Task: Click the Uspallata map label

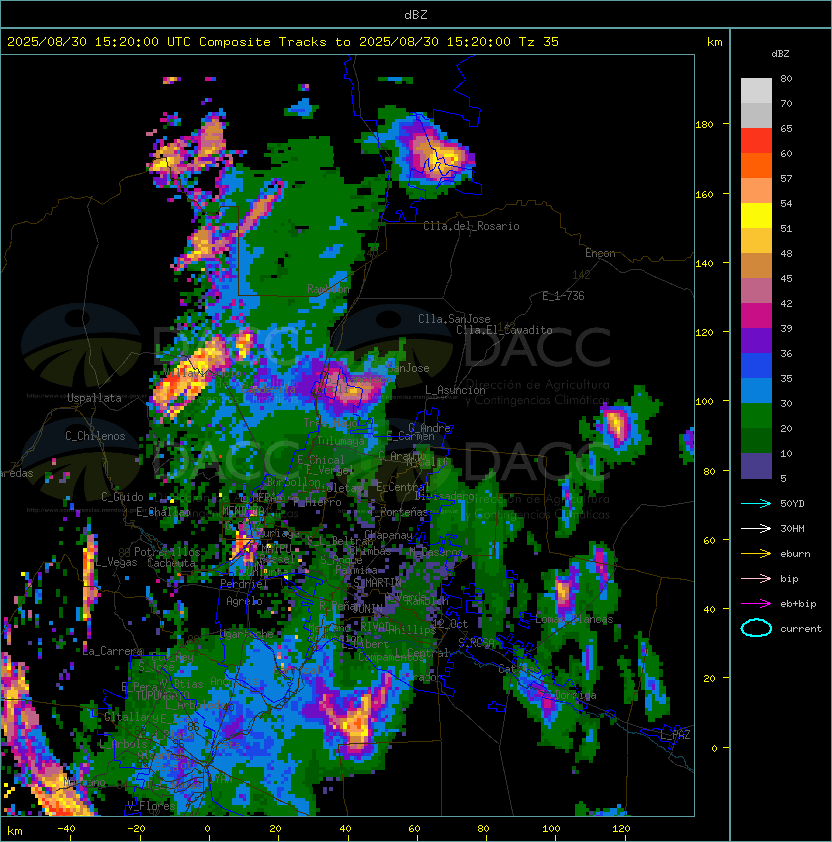Action: (94, 398)
